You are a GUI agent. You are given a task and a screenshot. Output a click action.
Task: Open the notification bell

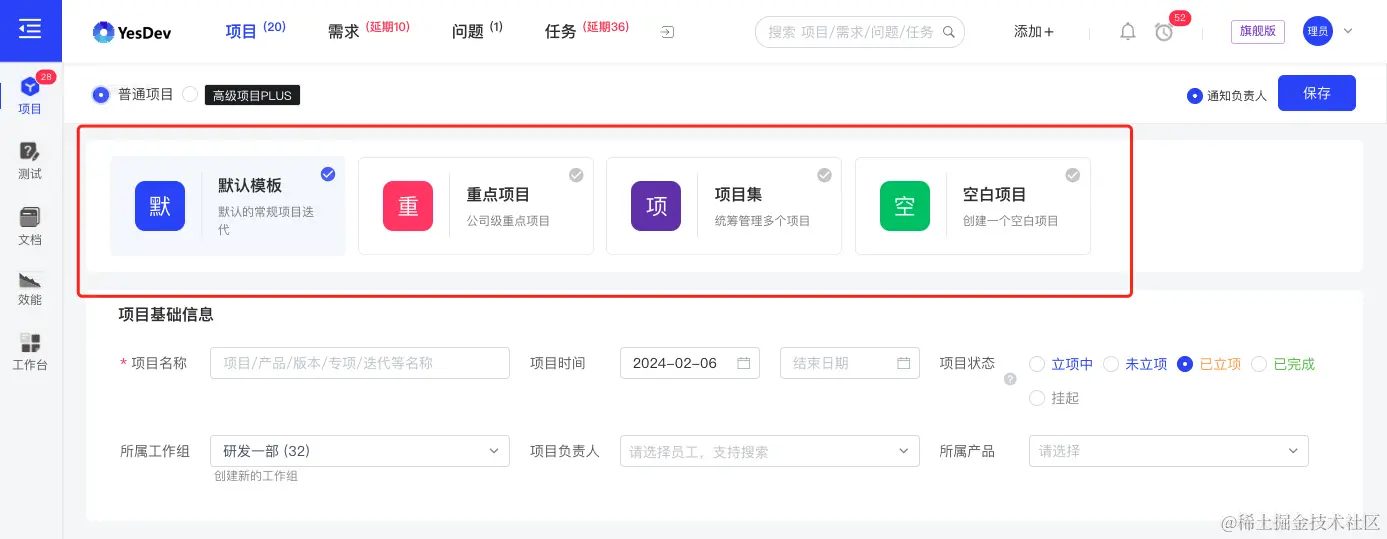click(1128, 32)
